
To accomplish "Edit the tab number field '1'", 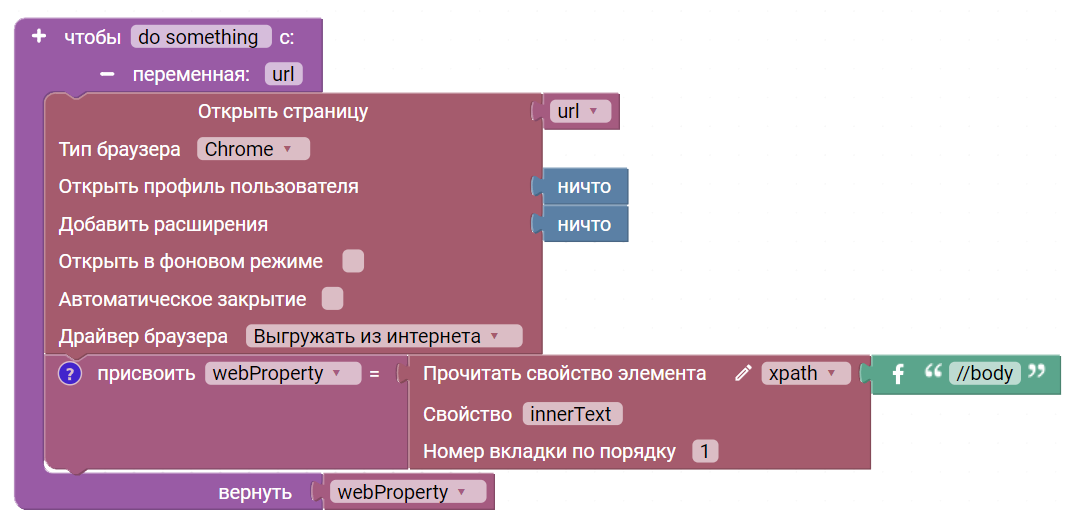I will 706,451.
